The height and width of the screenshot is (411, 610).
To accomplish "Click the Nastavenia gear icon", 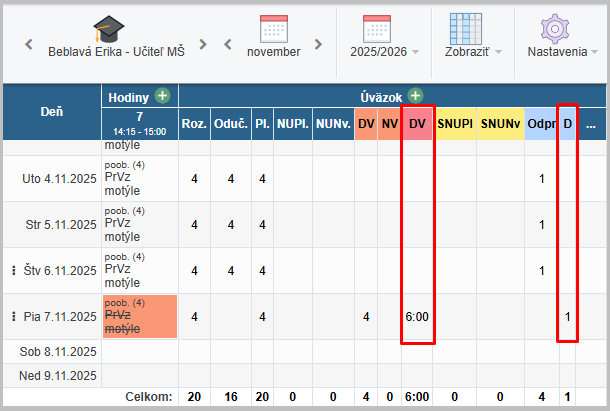I will [x=554, y=28].
